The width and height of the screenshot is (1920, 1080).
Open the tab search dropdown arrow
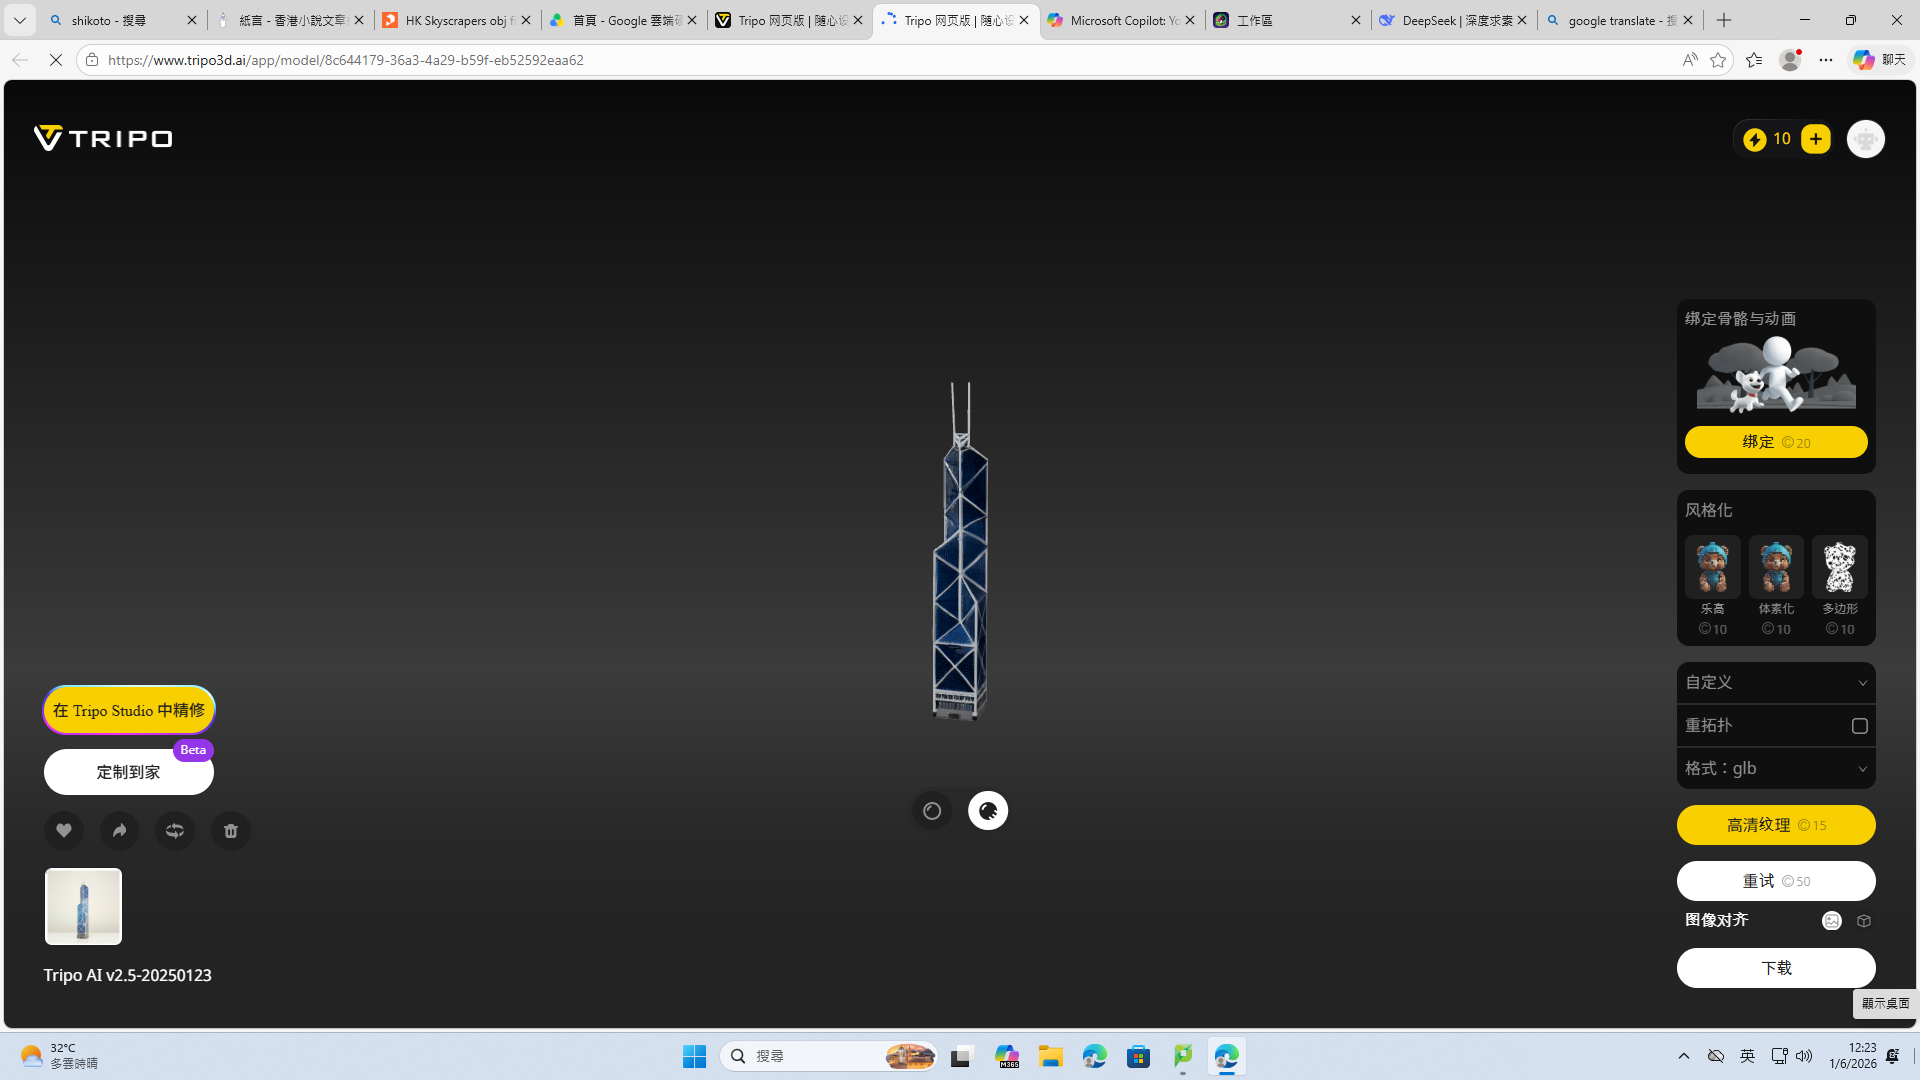19,20
